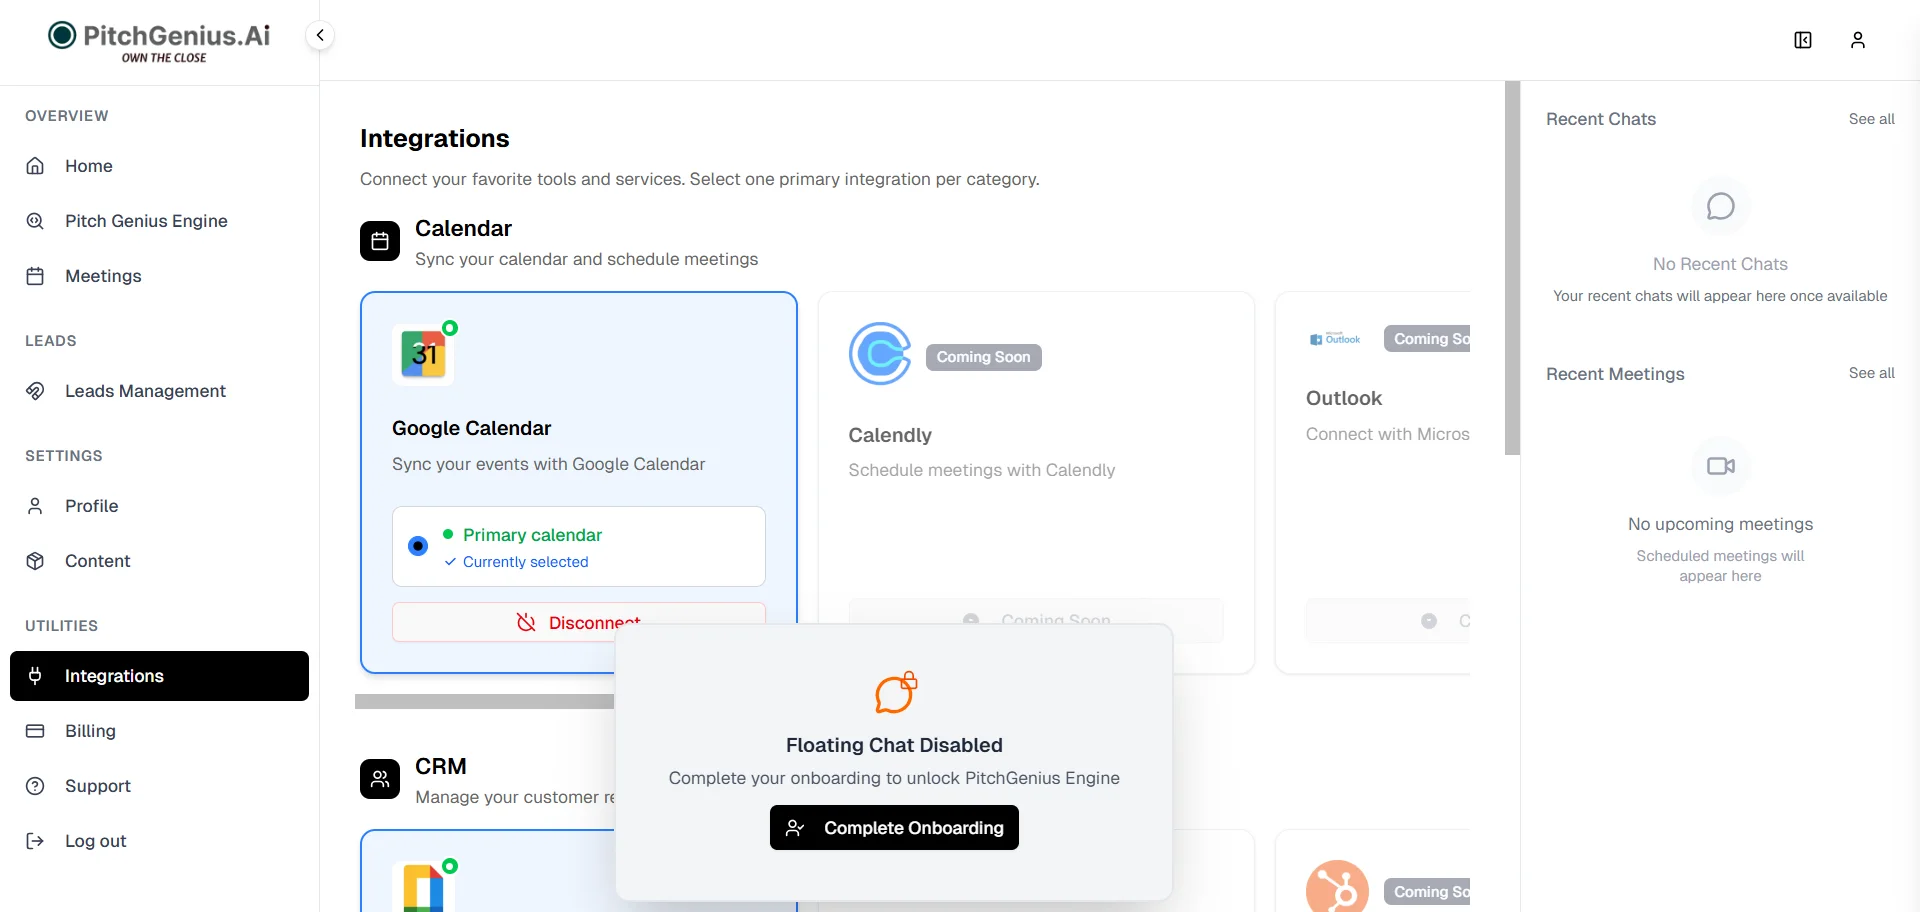Click the Content box icon
1920x912 pixels.
pos(35,561)
